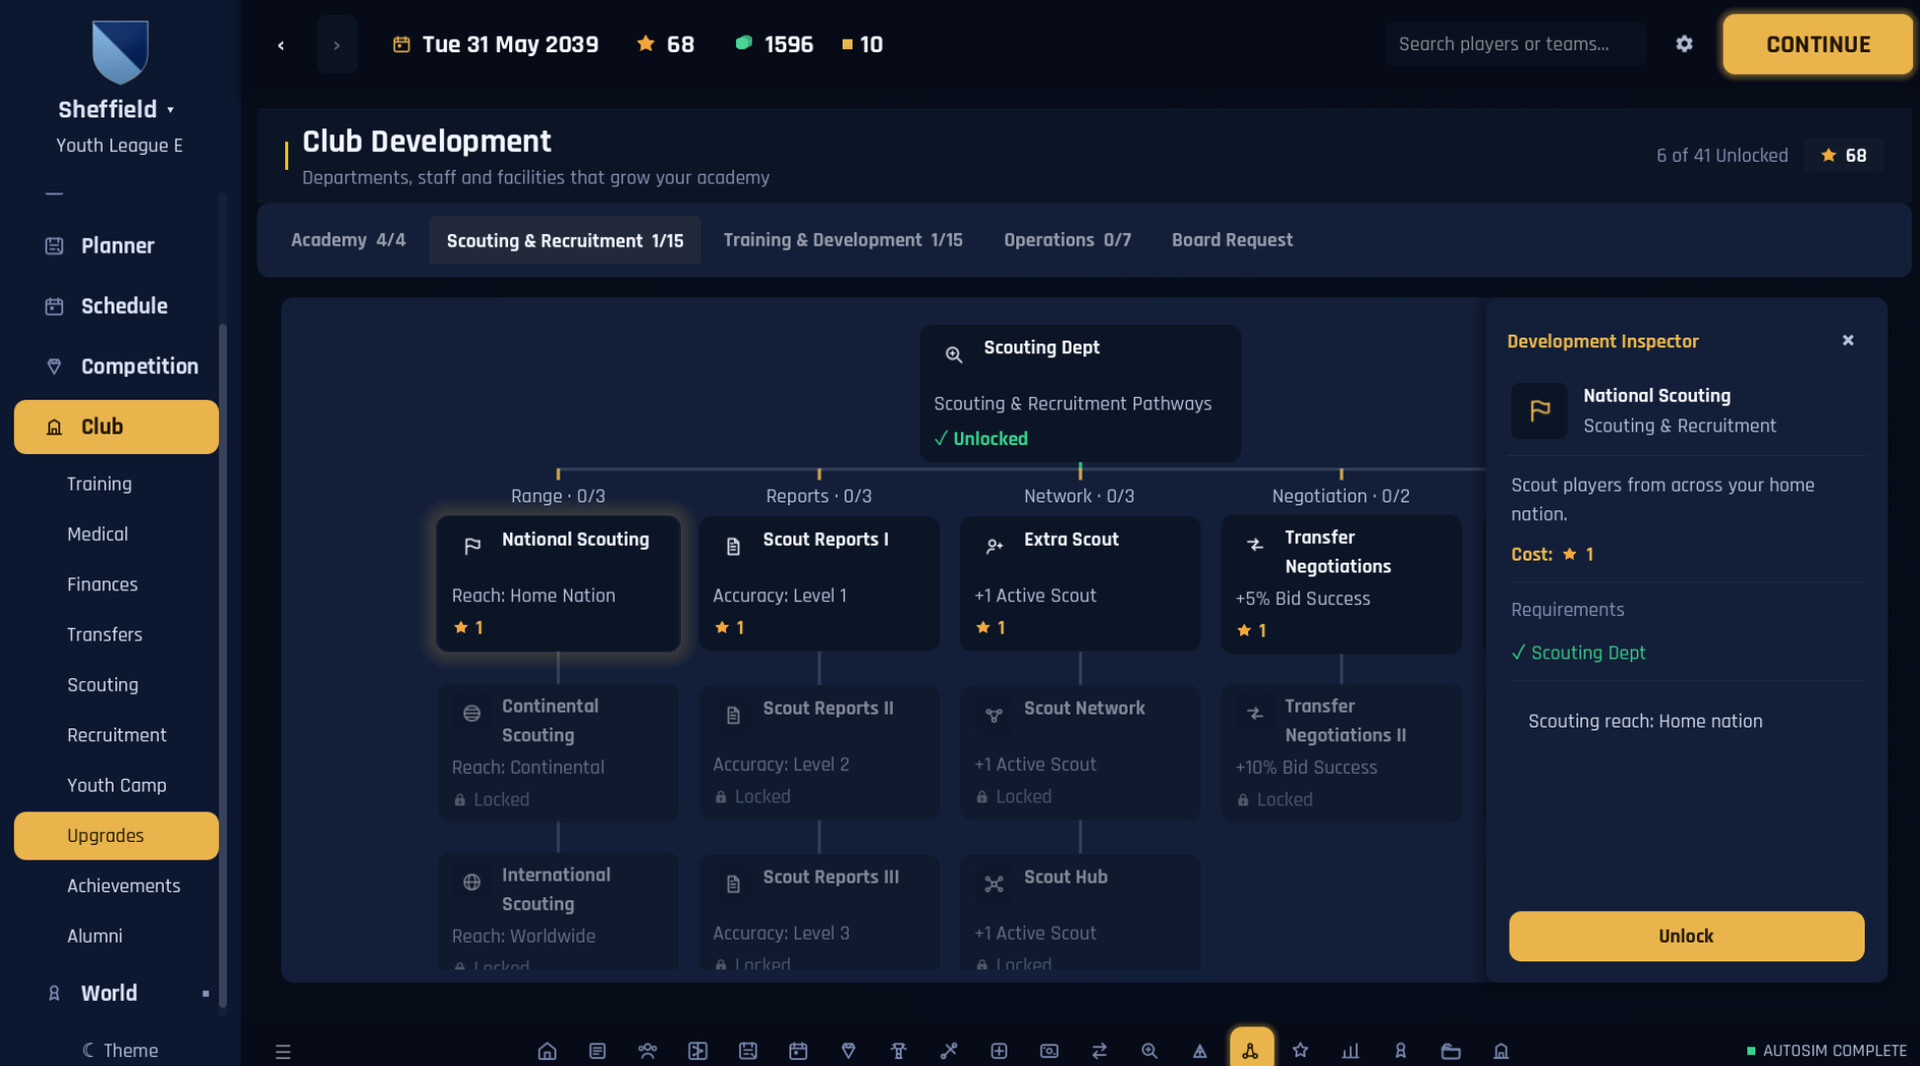Open Schedule in the sidebar

point(116,306)
